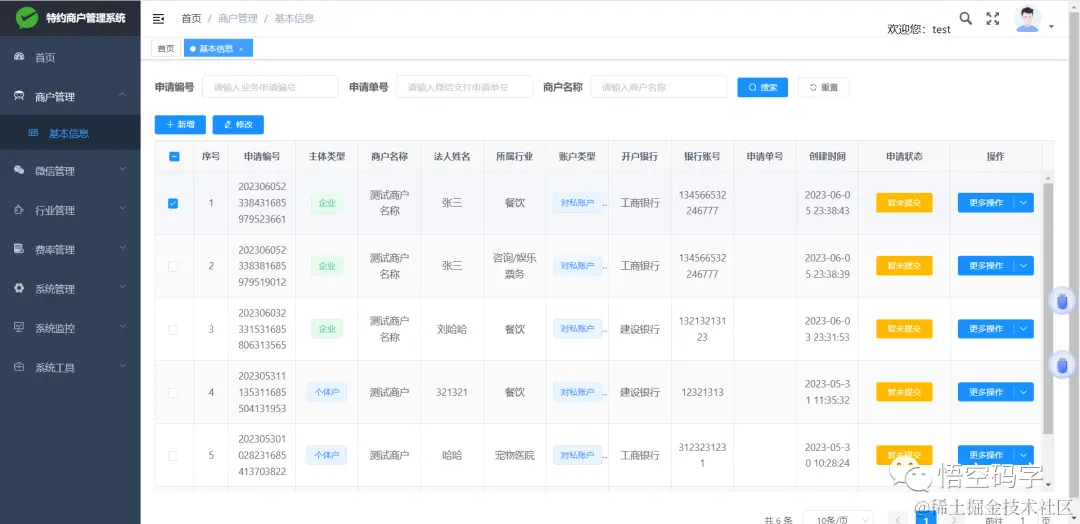
Task: Check the checkbox for row 3
Action: pyautogui.click(x=173, y=329)
